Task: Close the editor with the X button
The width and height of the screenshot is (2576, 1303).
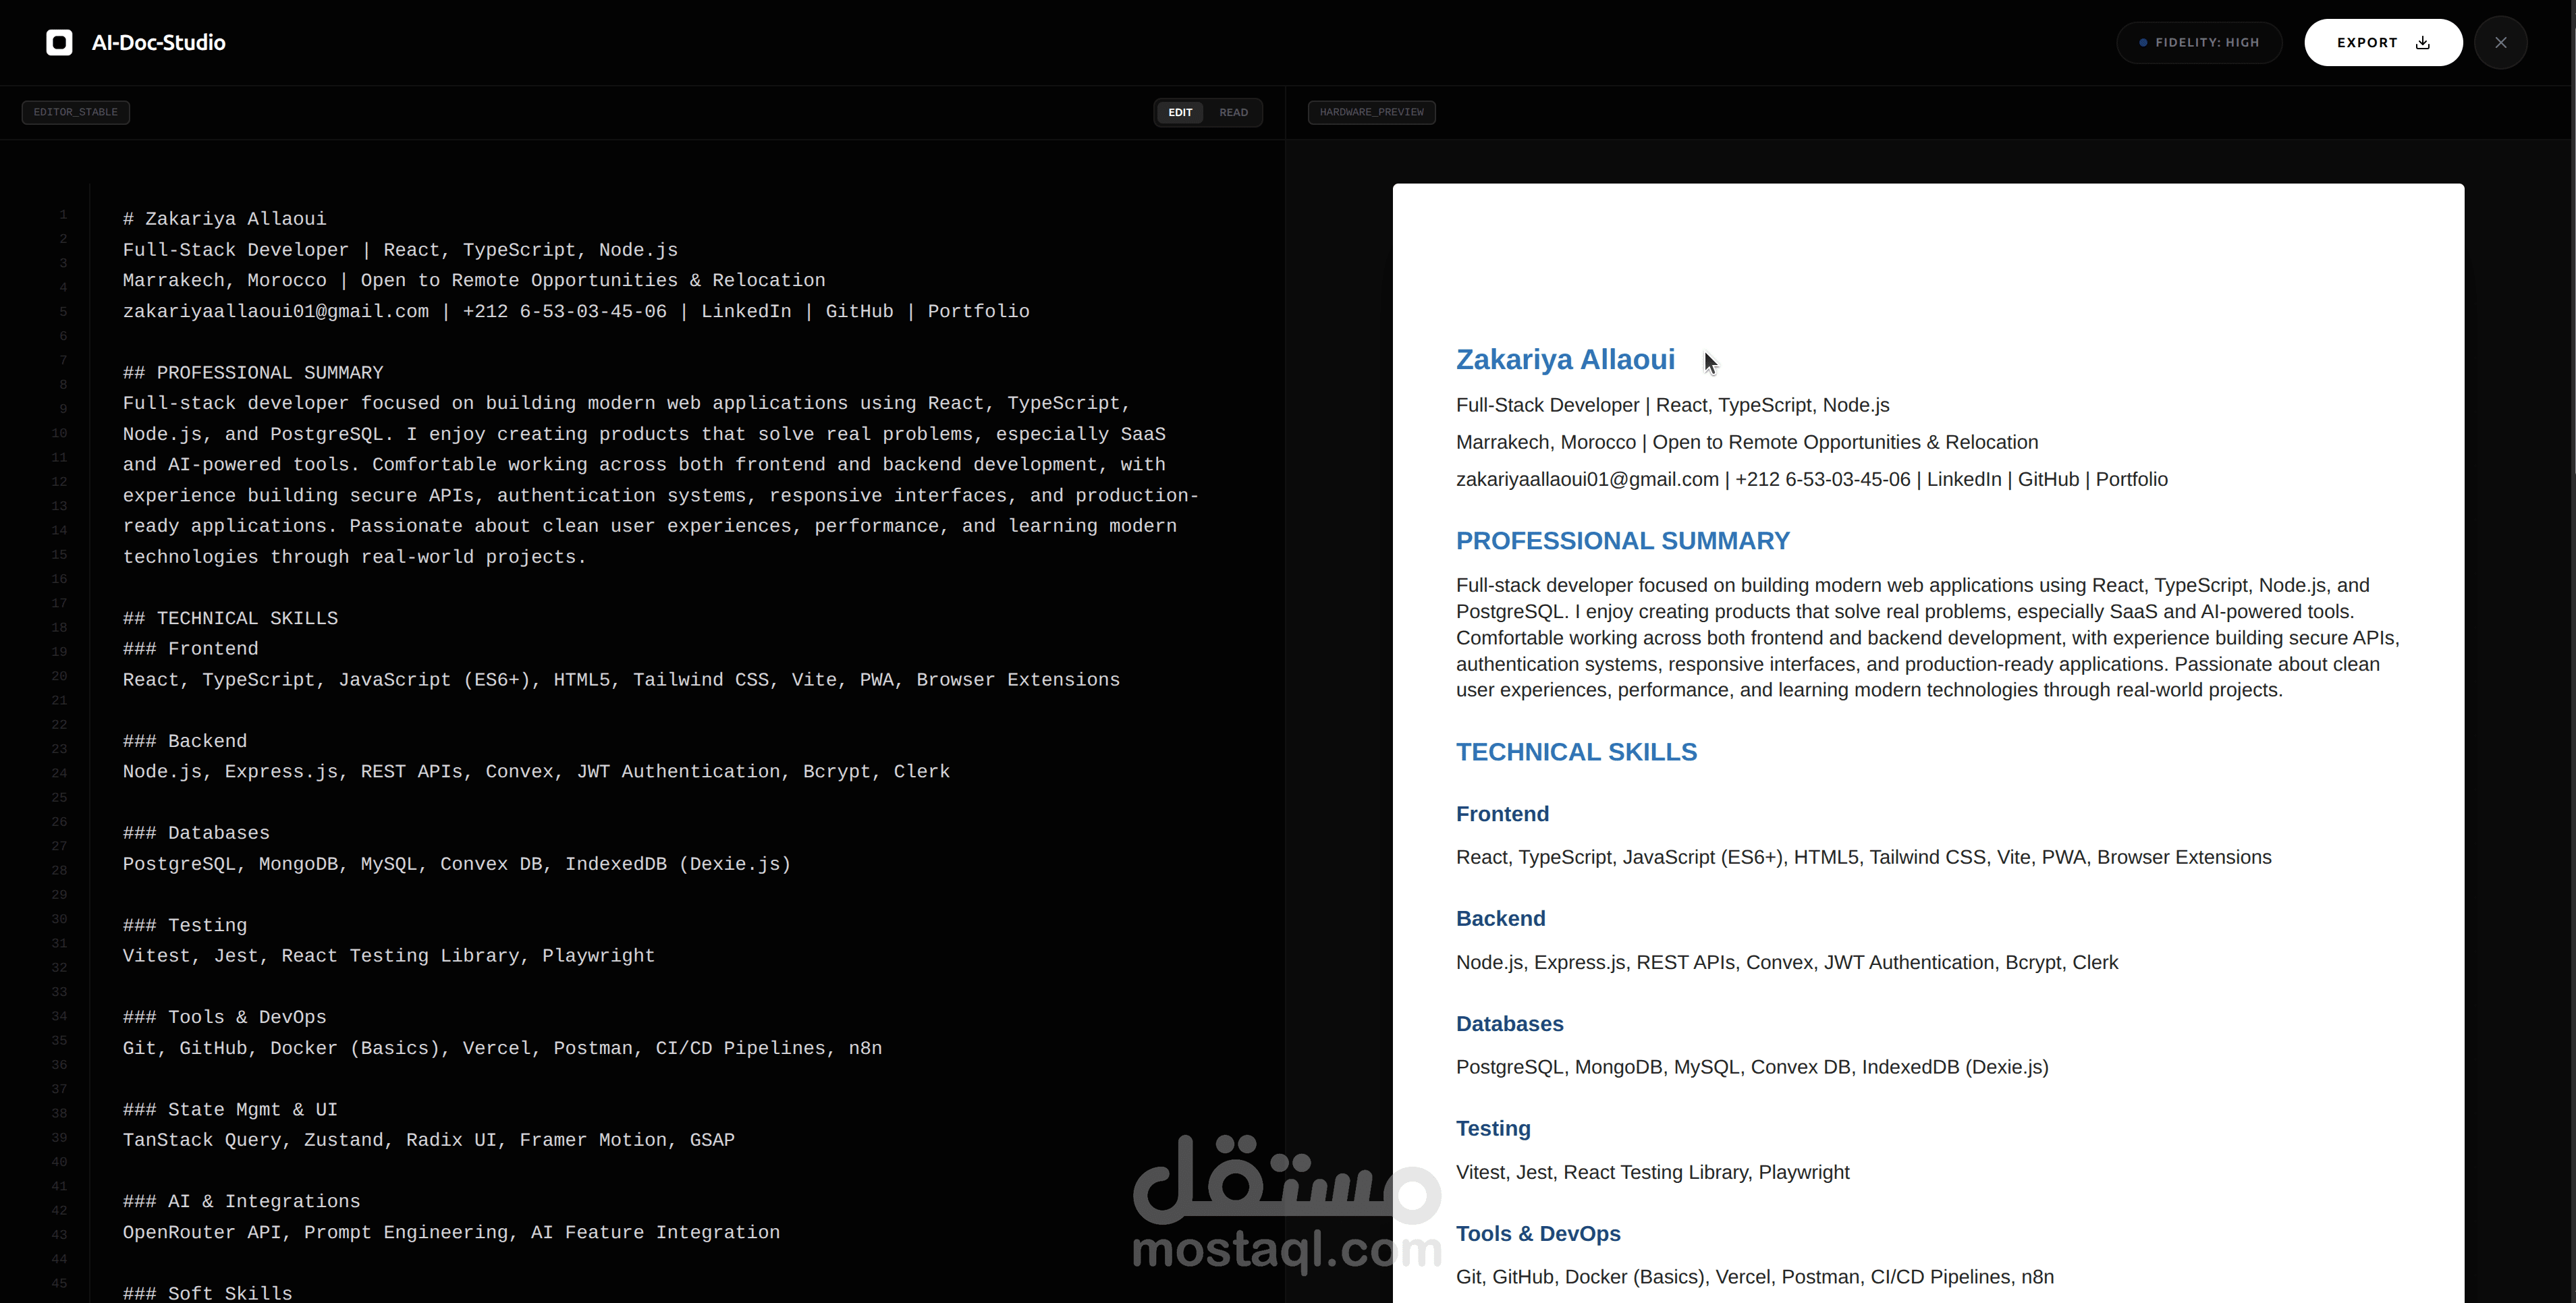Action: click(x=2500, y=42)
